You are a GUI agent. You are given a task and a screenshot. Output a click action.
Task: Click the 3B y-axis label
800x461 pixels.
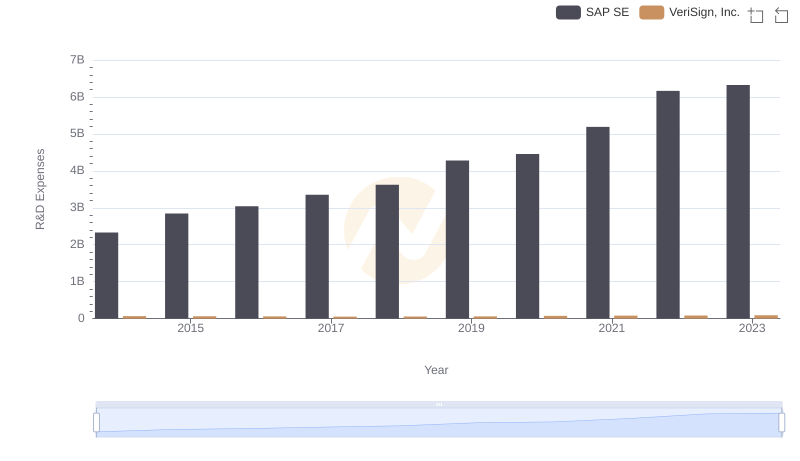(x=77, y=208)
